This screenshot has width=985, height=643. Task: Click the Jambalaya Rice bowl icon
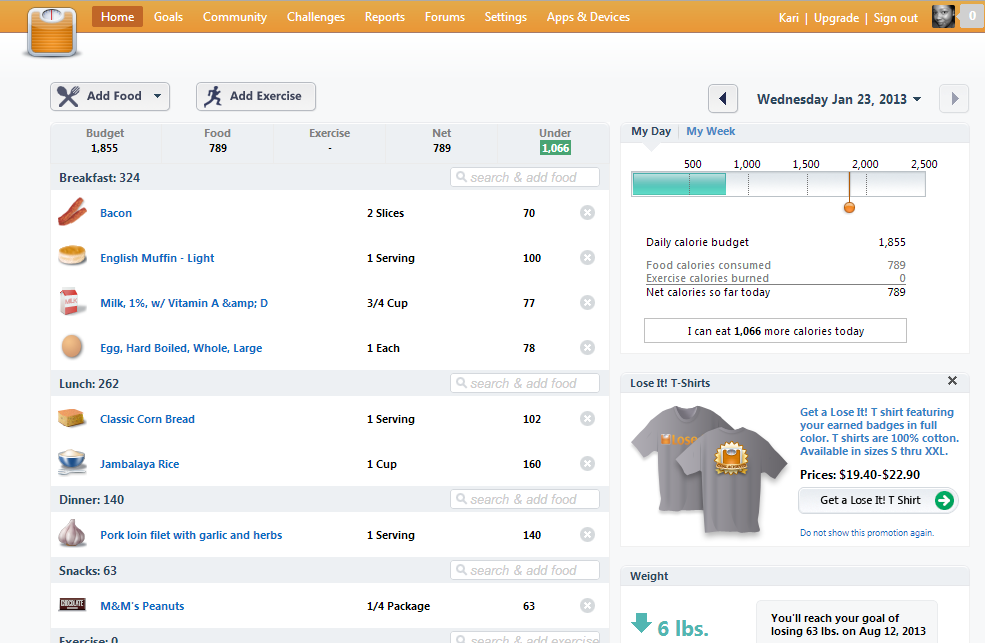point(72,462)
